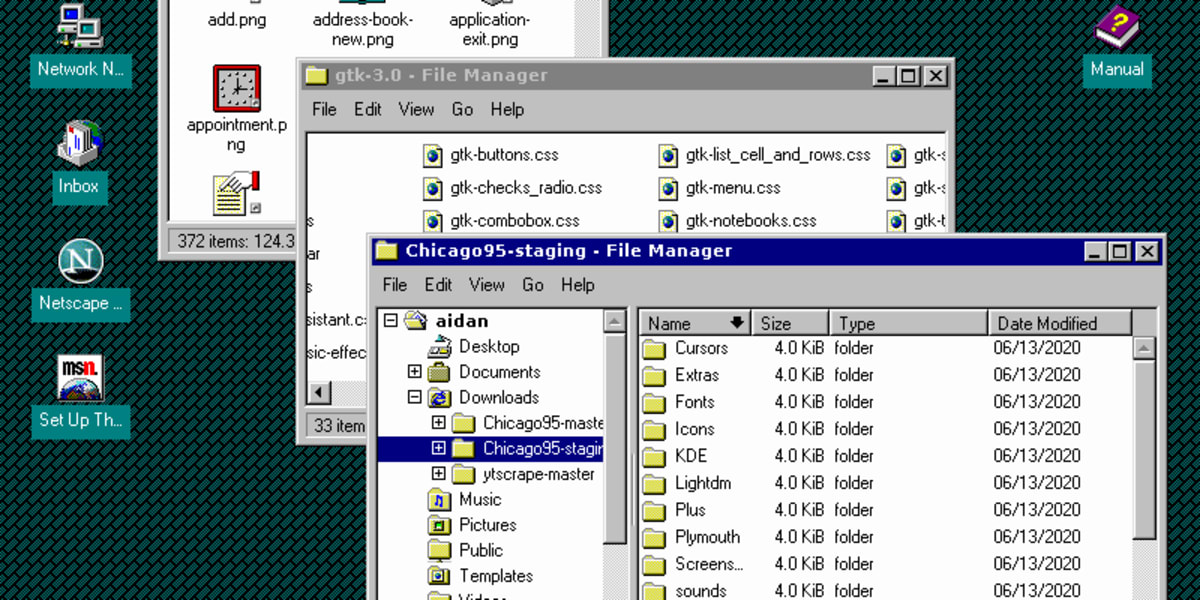This screenshot has width=1200, height=600.
Task: Select the sounds folder icon
Action: click(x=654, y=591)
